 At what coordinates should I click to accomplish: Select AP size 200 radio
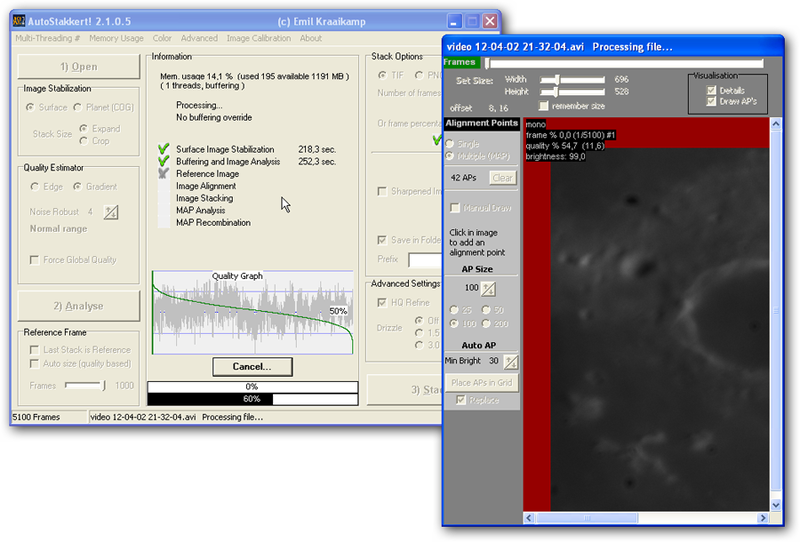(x=486, y=324)
